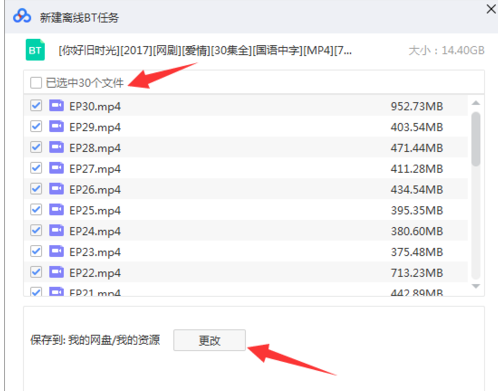Screen dimensions: 498x391
Task: Click the video icon beside EP28.mp4
Action: coord(56,147)
